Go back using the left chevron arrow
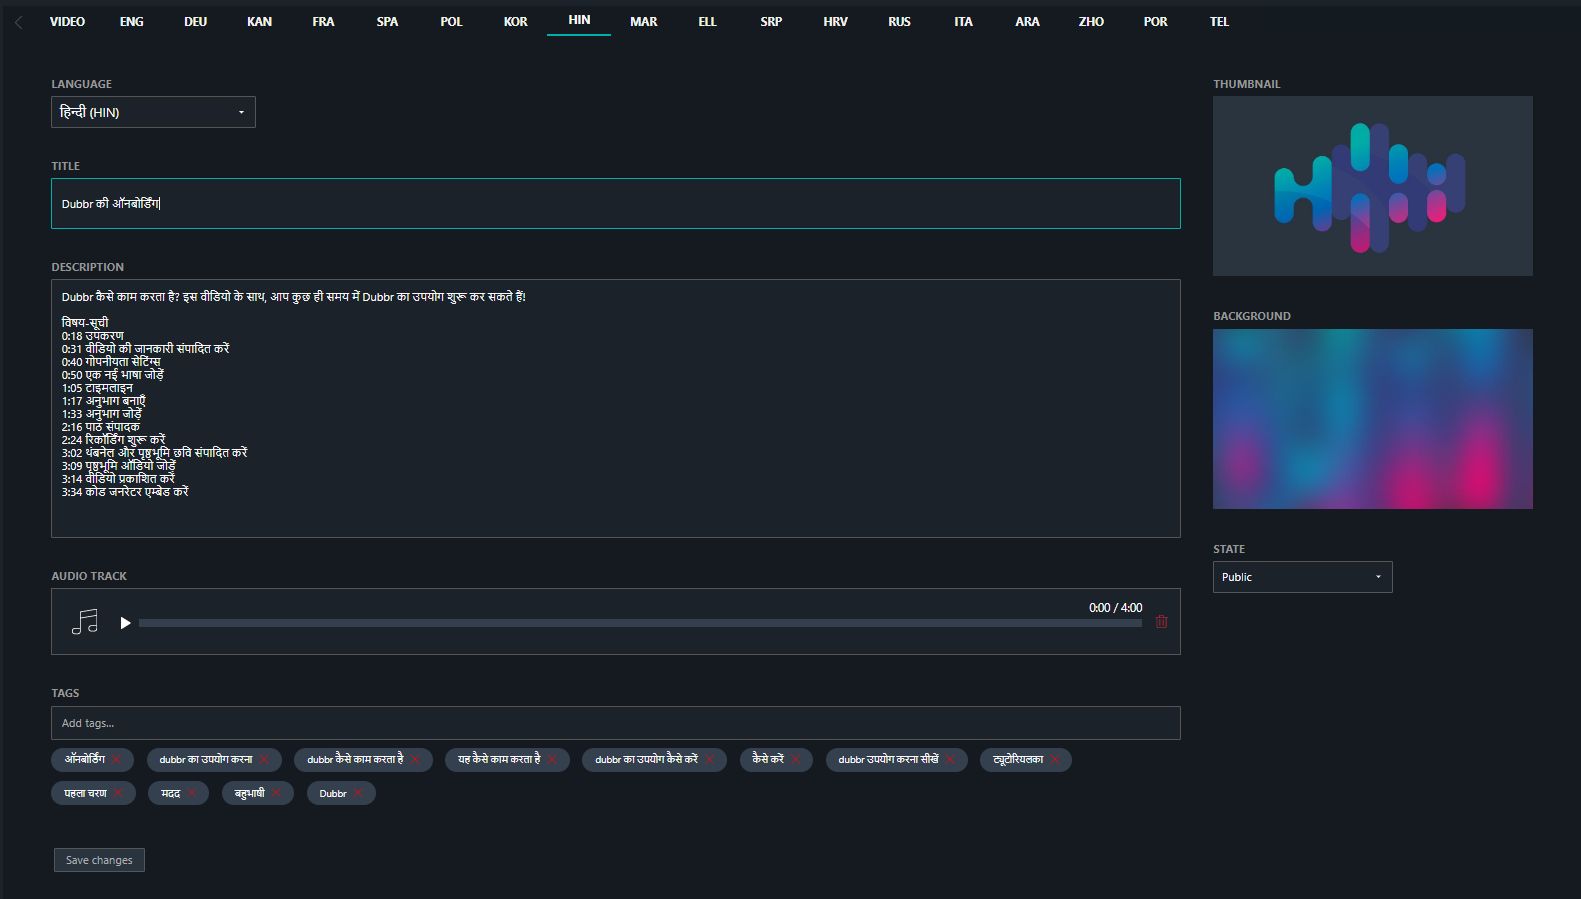1581x899 pixels. (19, 22)
